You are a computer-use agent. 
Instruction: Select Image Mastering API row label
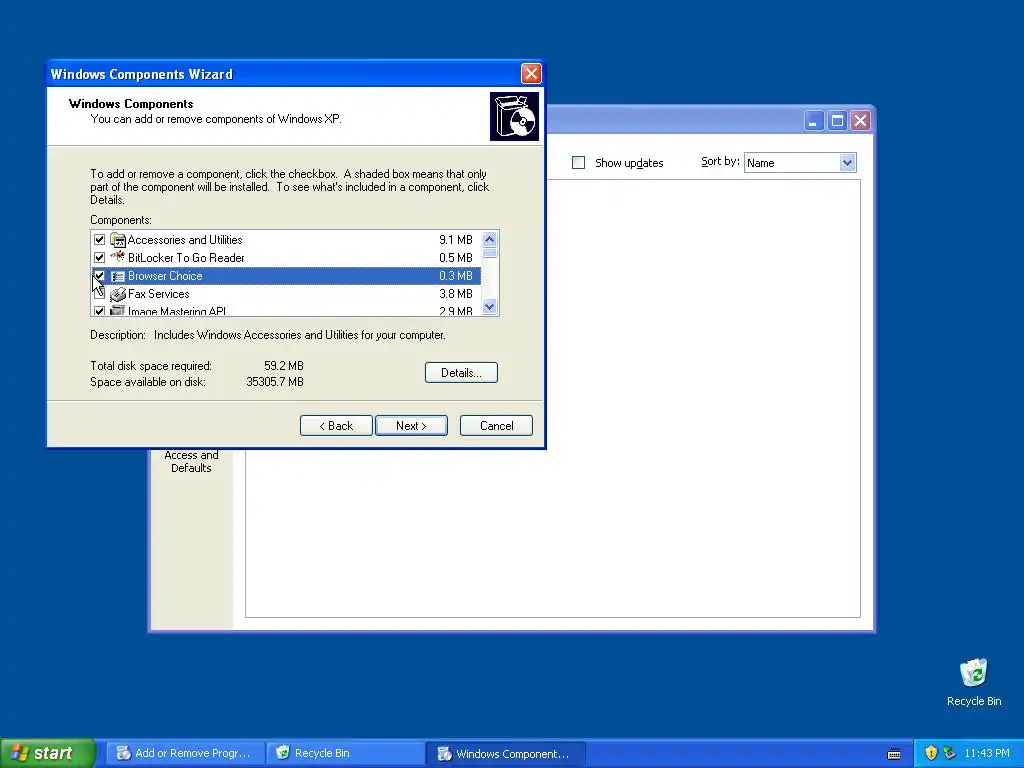tap(177, 312)
